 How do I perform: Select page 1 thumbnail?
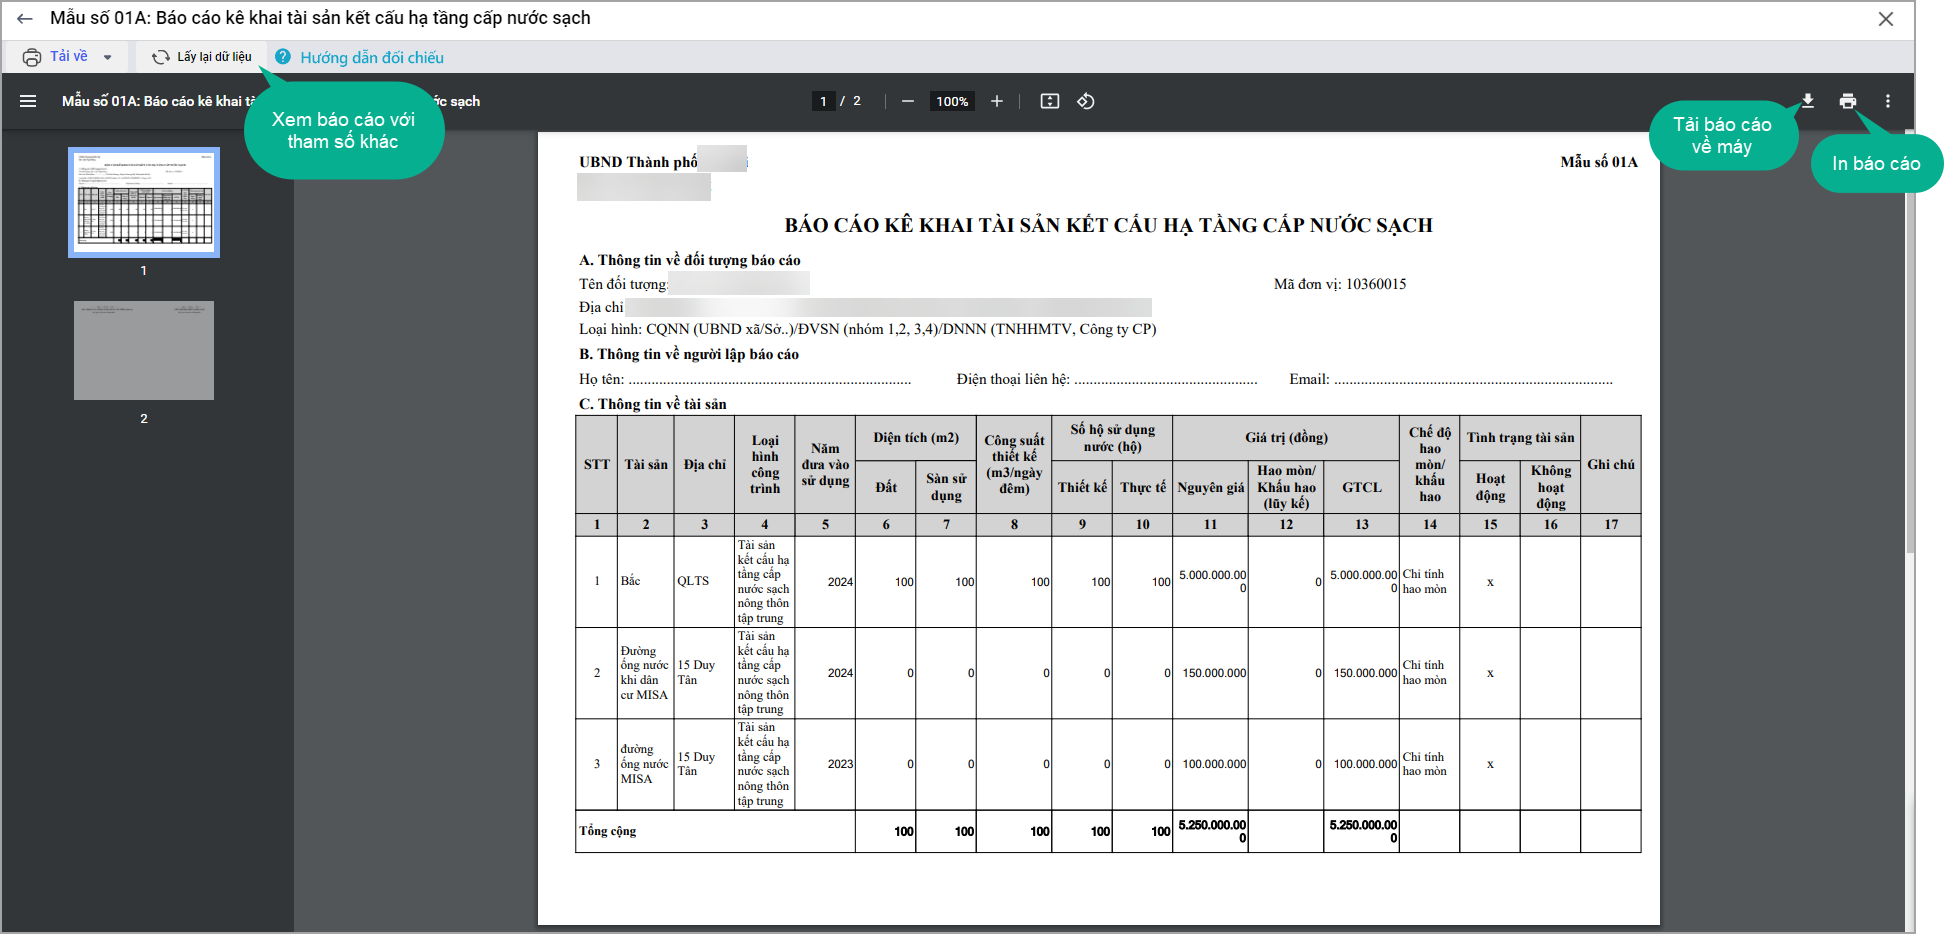[144, 202]
